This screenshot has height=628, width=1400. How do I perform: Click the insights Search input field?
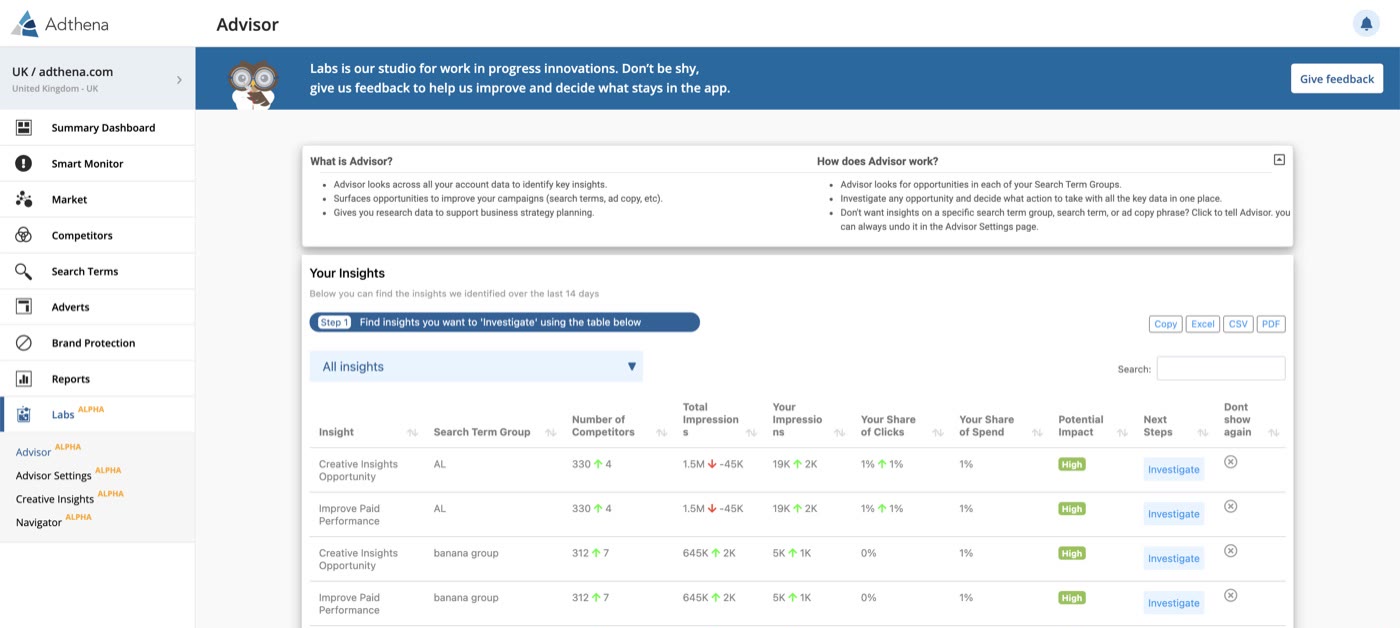1221,368
